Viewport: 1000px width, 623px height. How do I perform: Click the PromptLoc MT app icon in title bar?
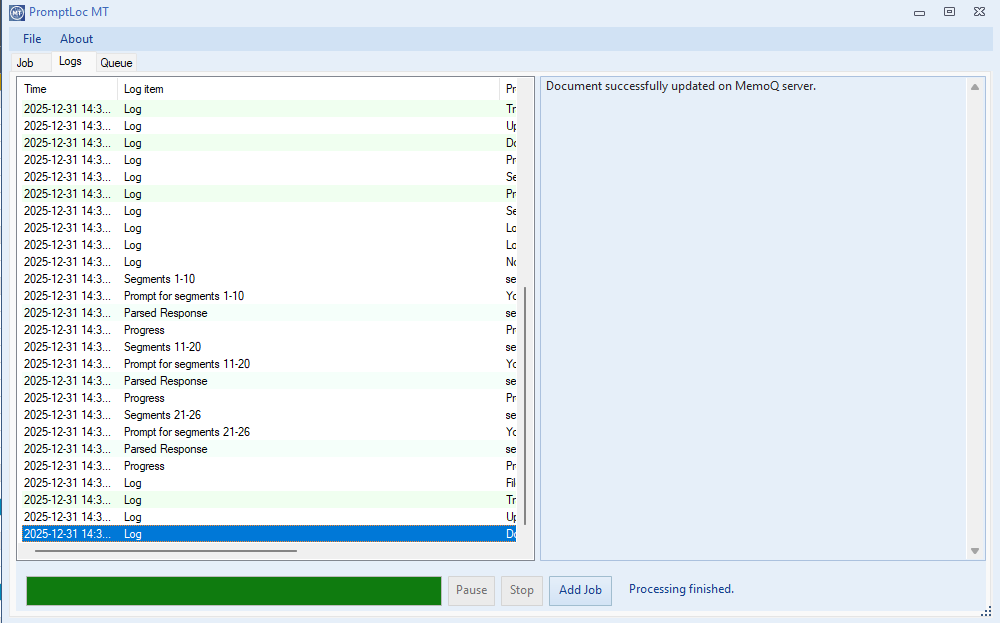click(x=16, y=12)
